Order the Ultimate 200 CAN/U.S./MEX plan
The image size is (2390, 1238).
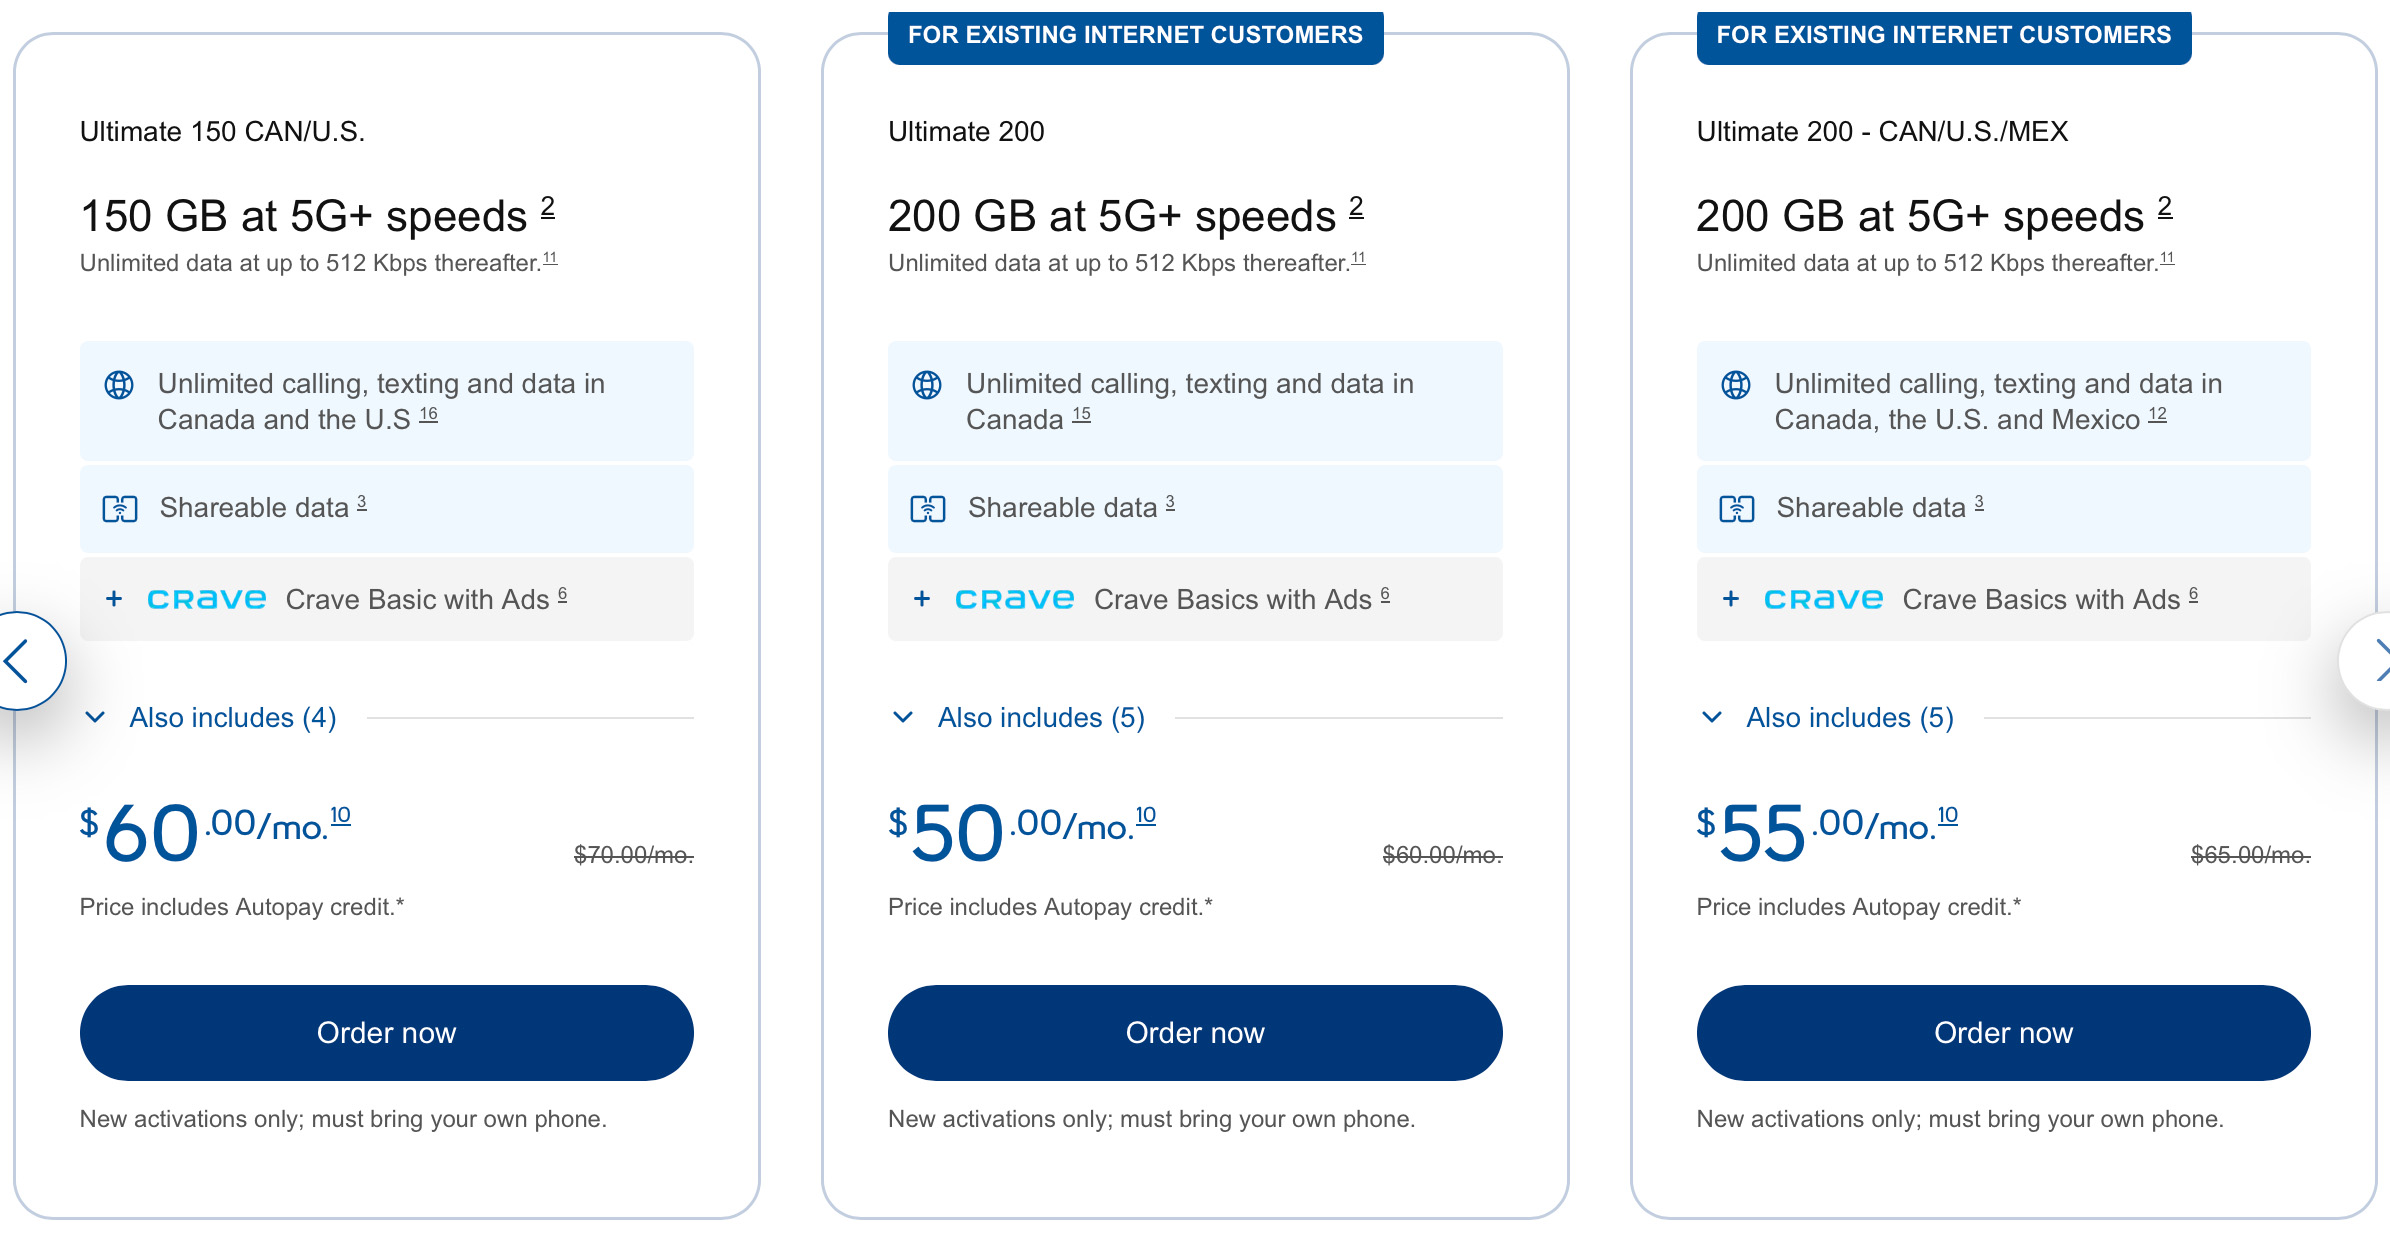pyautogui.click(x=2003, y=1033)
